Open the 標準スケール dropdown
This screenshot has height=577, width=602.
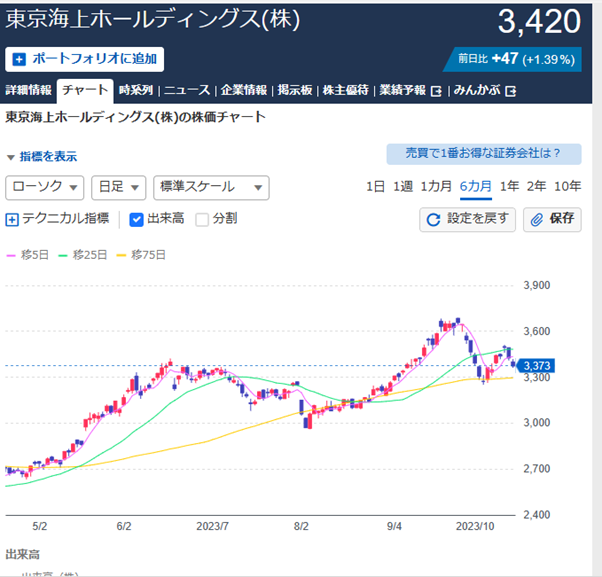coord(211,187)
